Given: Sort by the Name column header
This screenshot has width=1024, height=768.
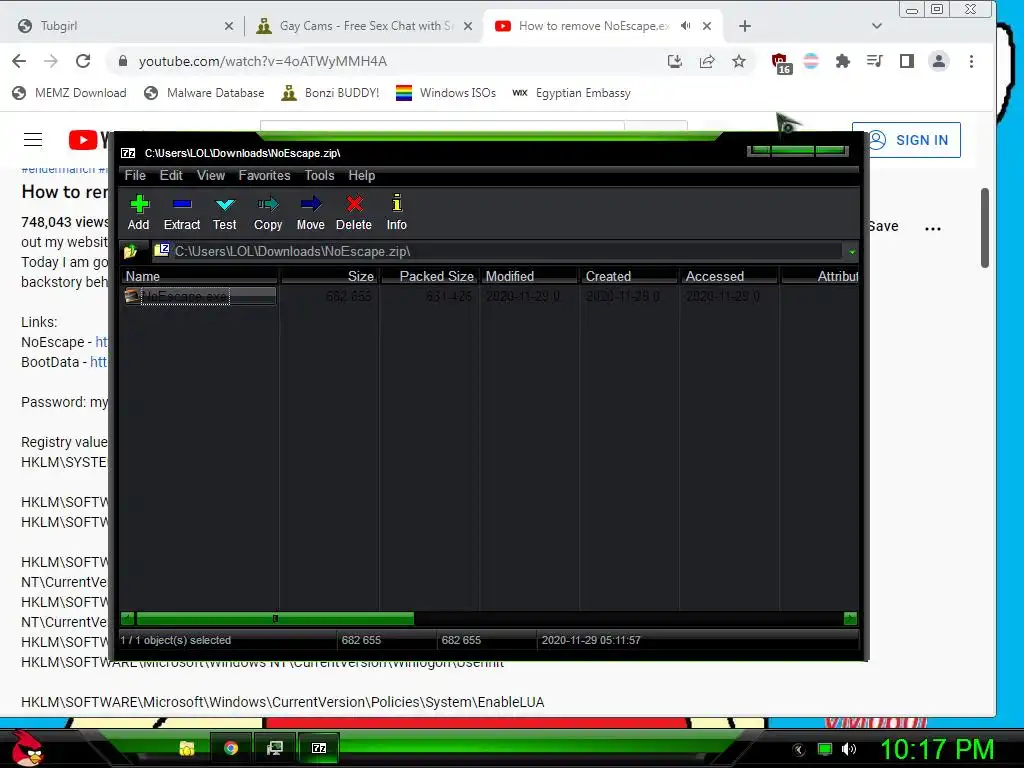Looking at the screenshot, I should 200,276.
